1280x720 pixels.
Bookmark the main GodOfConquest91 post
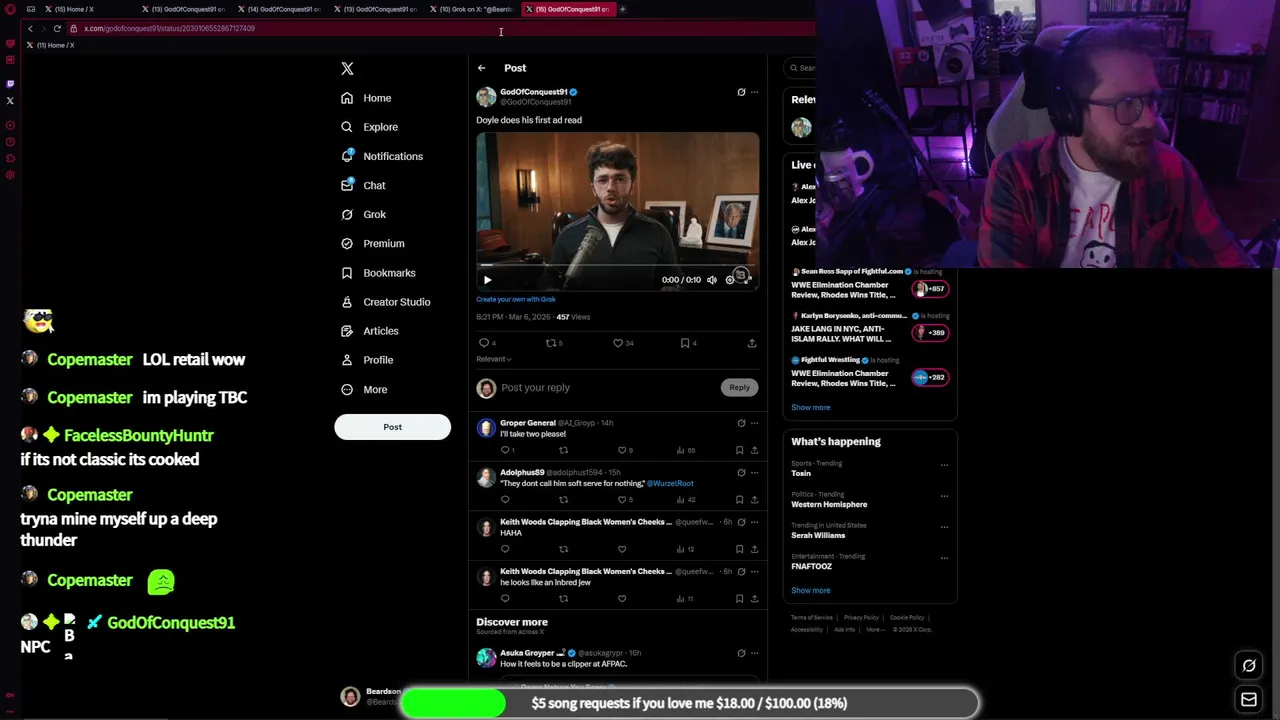coord(686,343)
